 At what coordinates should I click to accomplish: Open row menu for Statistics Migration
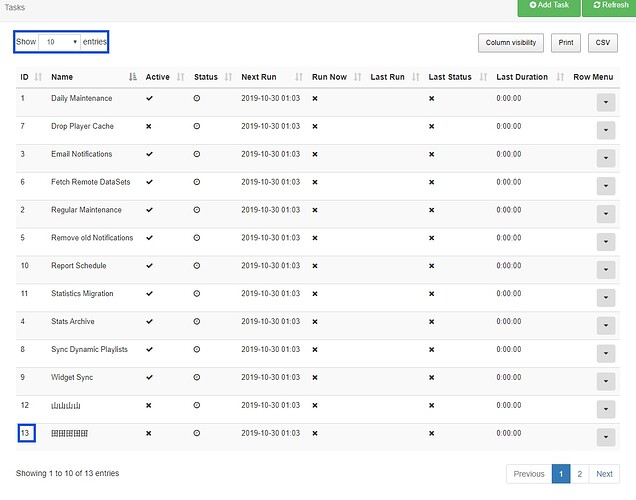(x=606, y=298)
